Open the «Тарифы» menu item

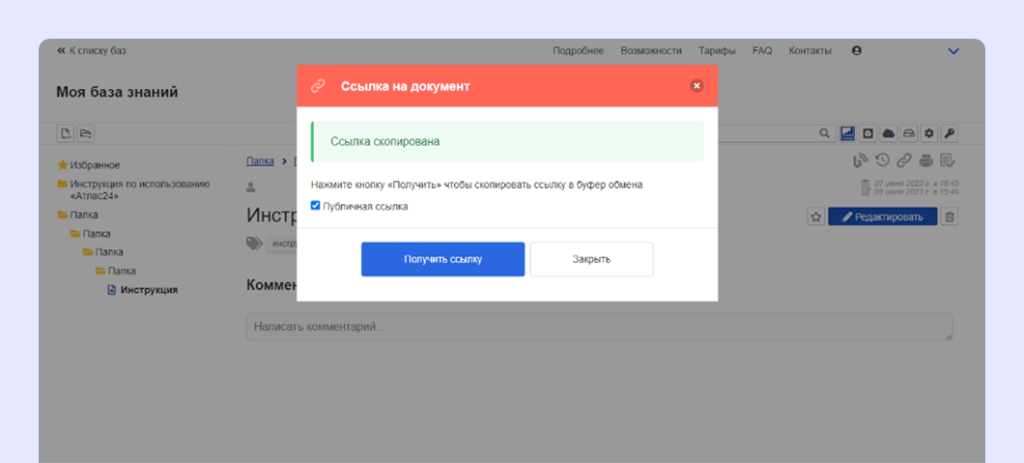[x=717, y=51]
